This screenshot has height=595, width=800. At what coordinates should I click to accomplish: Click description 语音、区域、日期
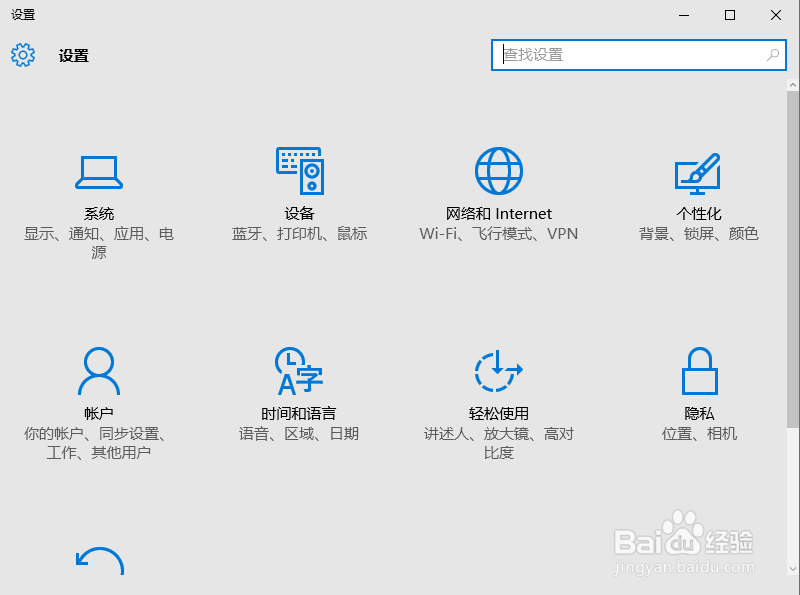299,434
